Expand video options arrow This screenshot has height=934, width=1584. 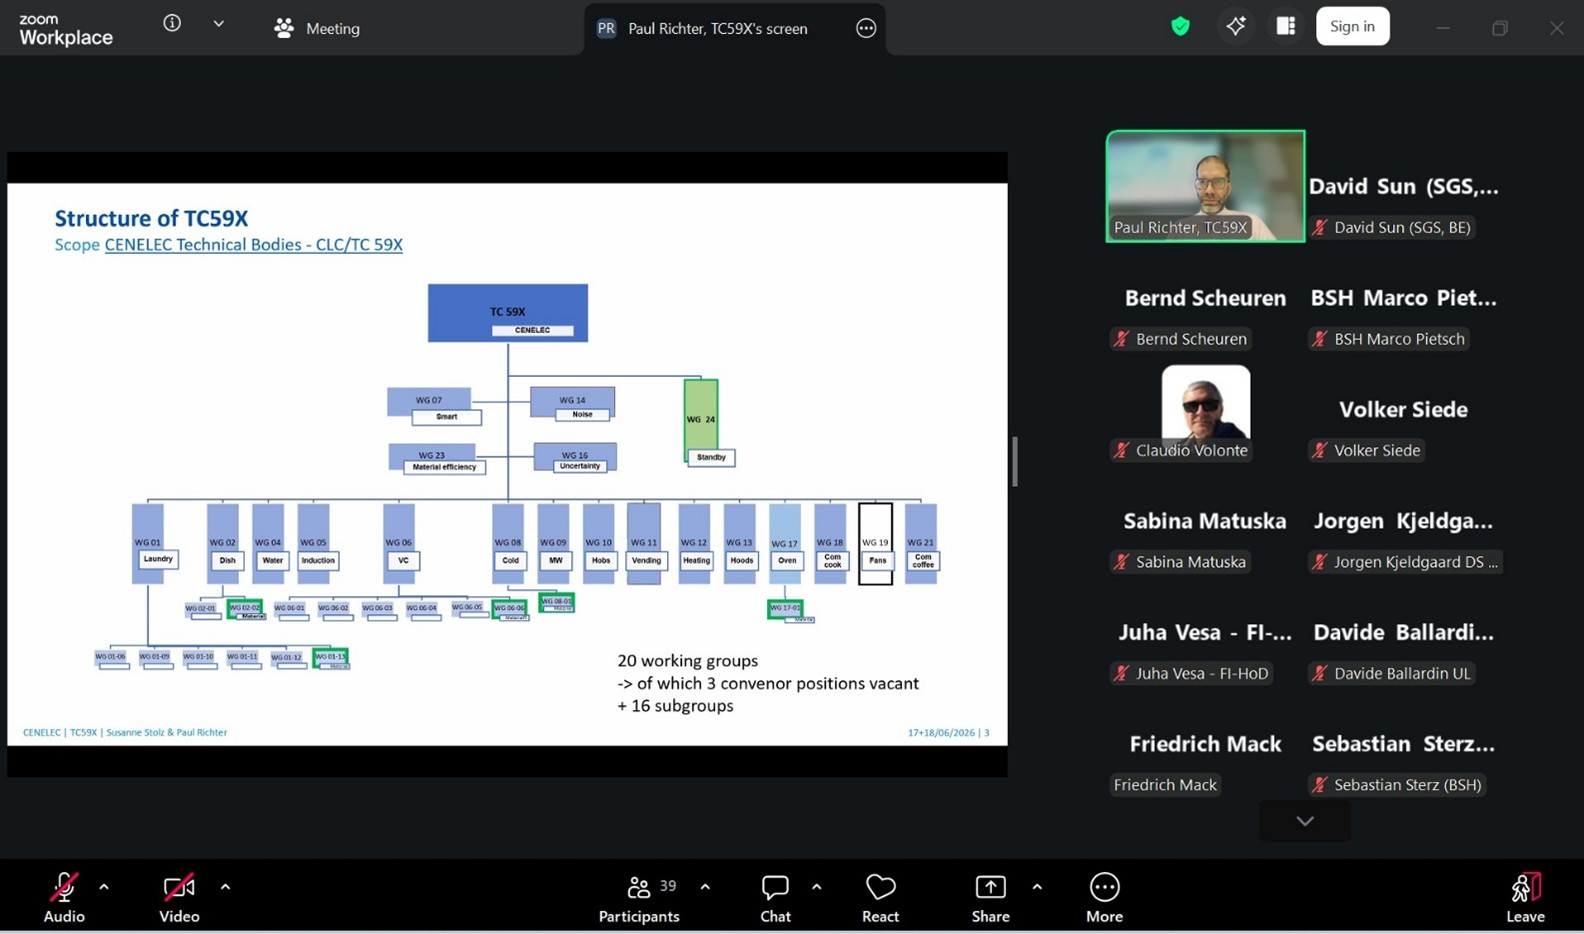coord(225,886)
